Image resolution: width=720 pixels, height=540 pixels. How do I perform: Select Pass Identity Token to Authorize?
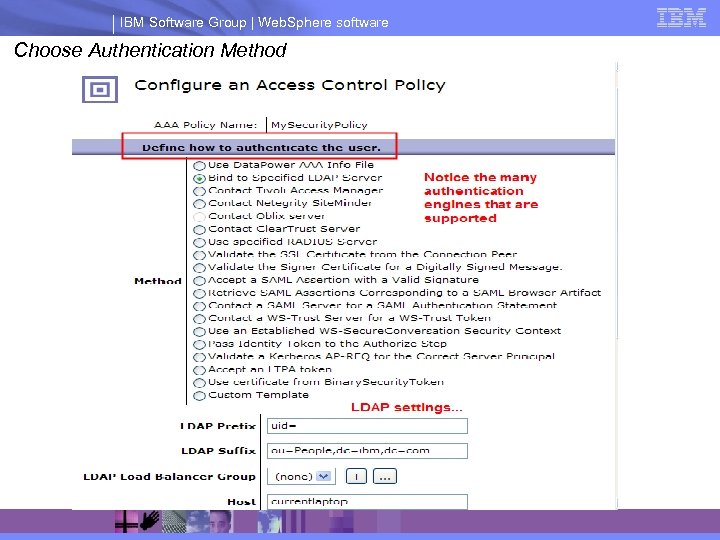199,344
